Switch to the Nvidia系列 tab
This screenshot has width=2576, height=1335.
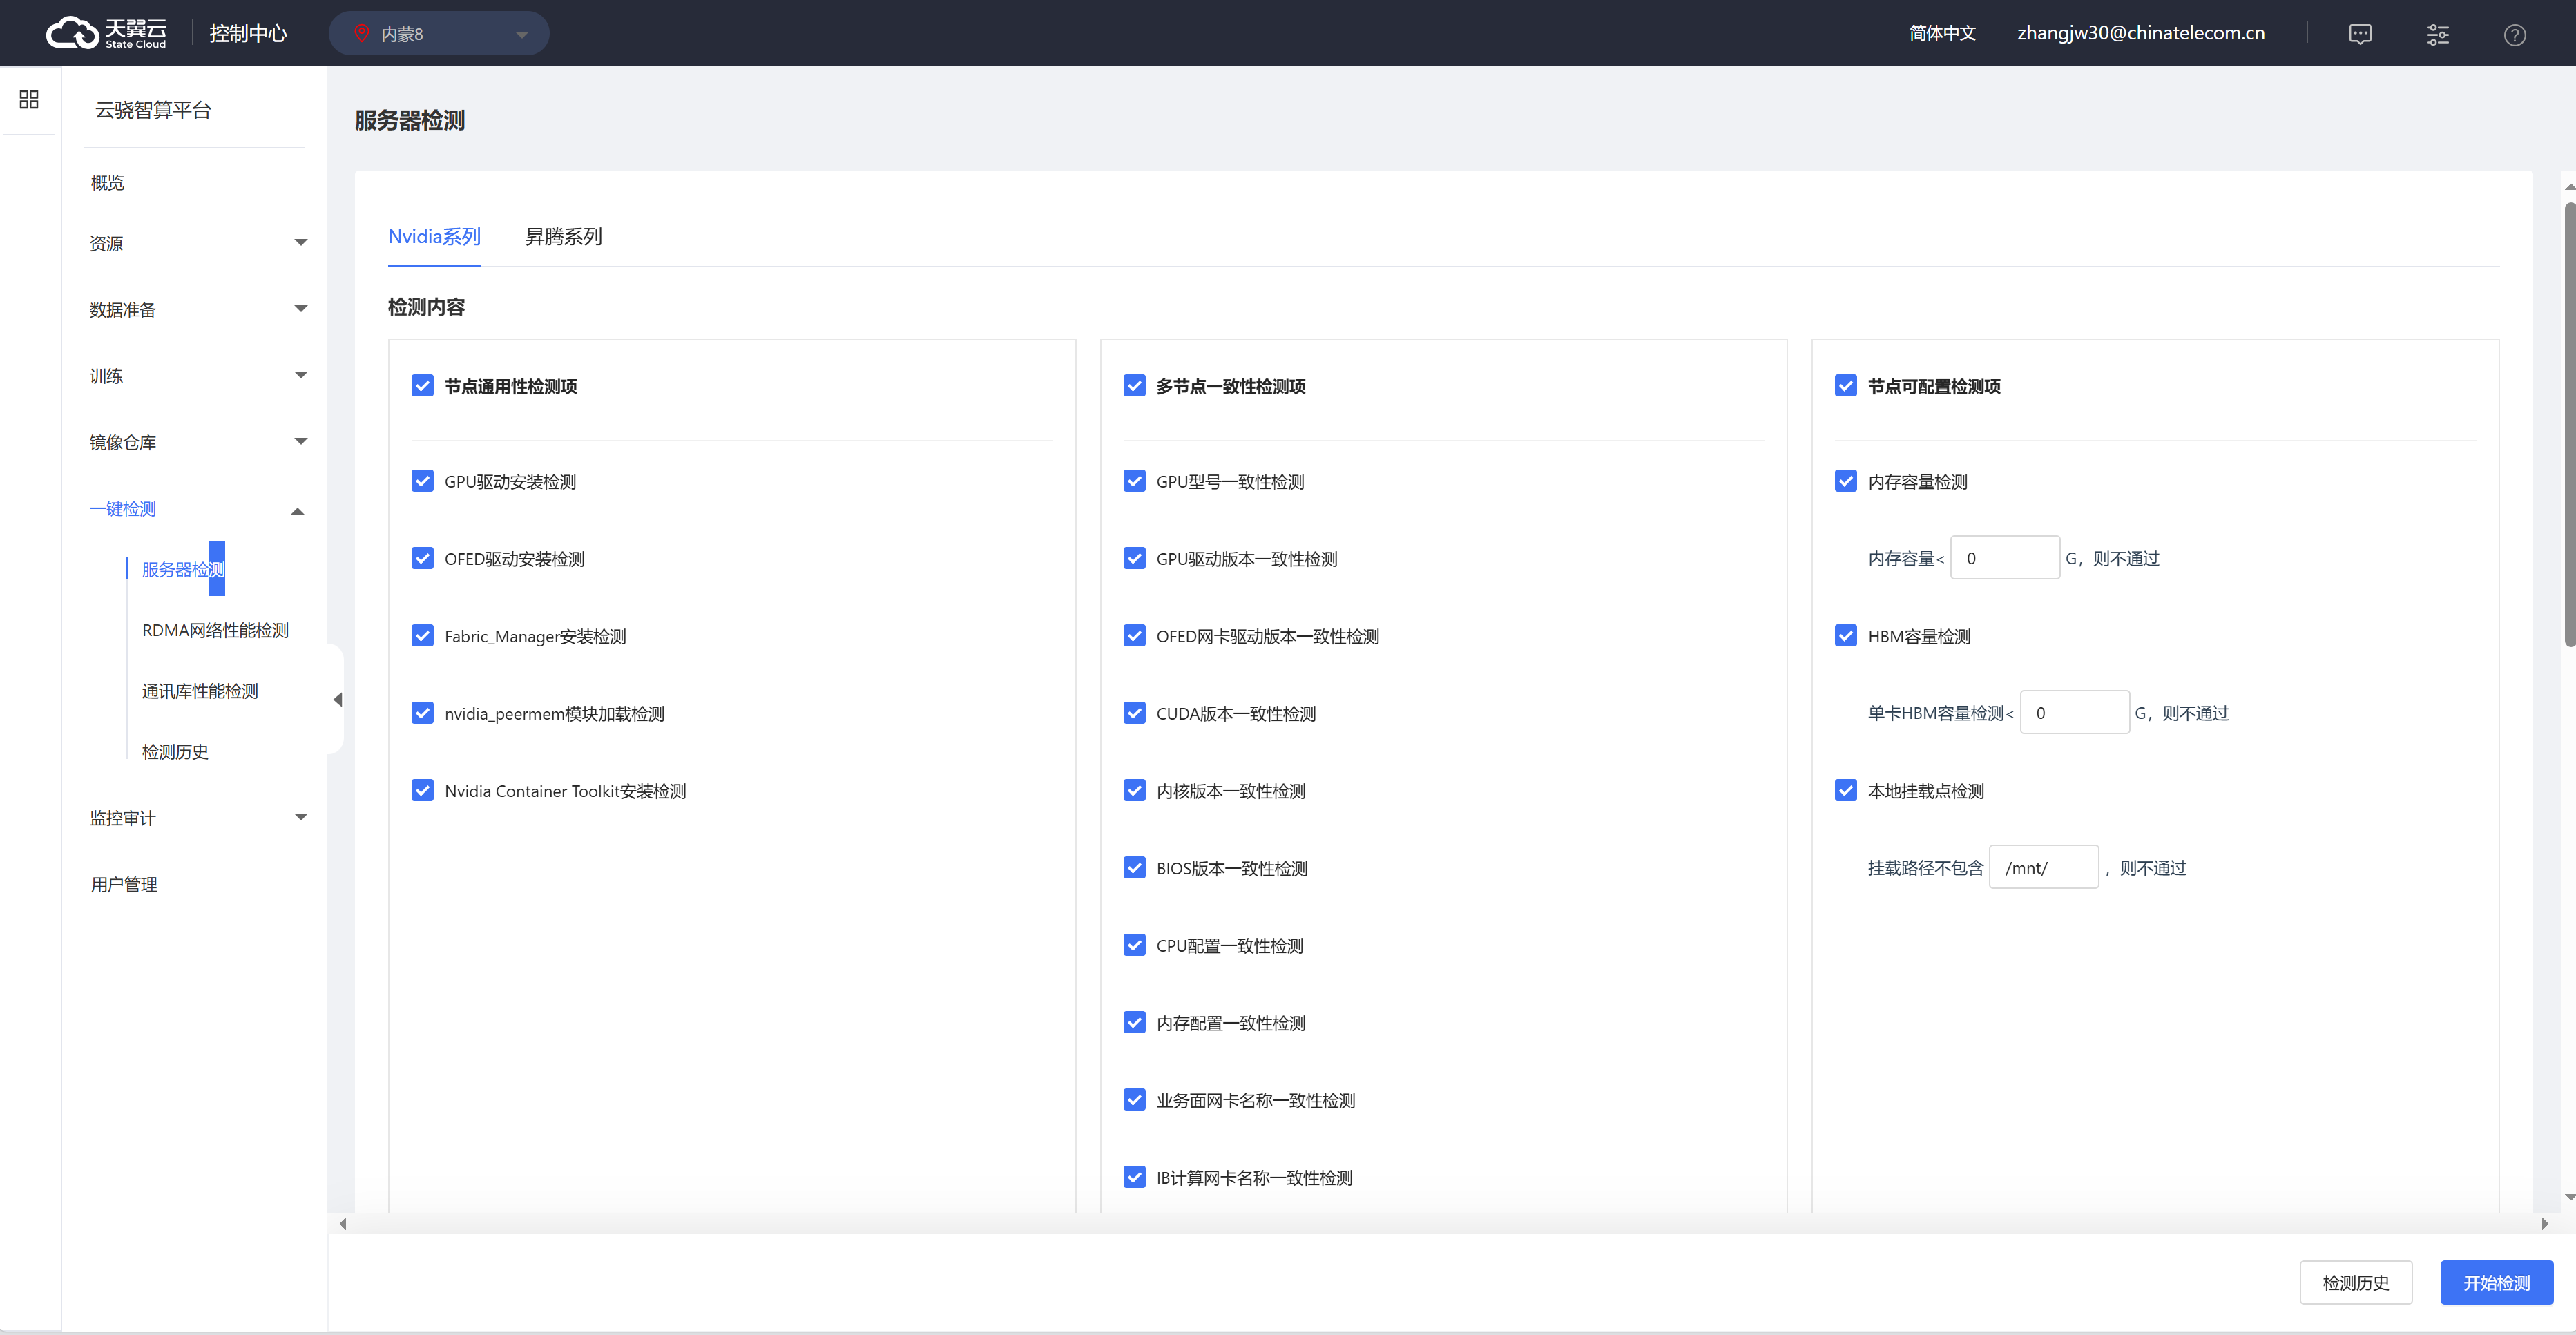[x=434, y=236]
